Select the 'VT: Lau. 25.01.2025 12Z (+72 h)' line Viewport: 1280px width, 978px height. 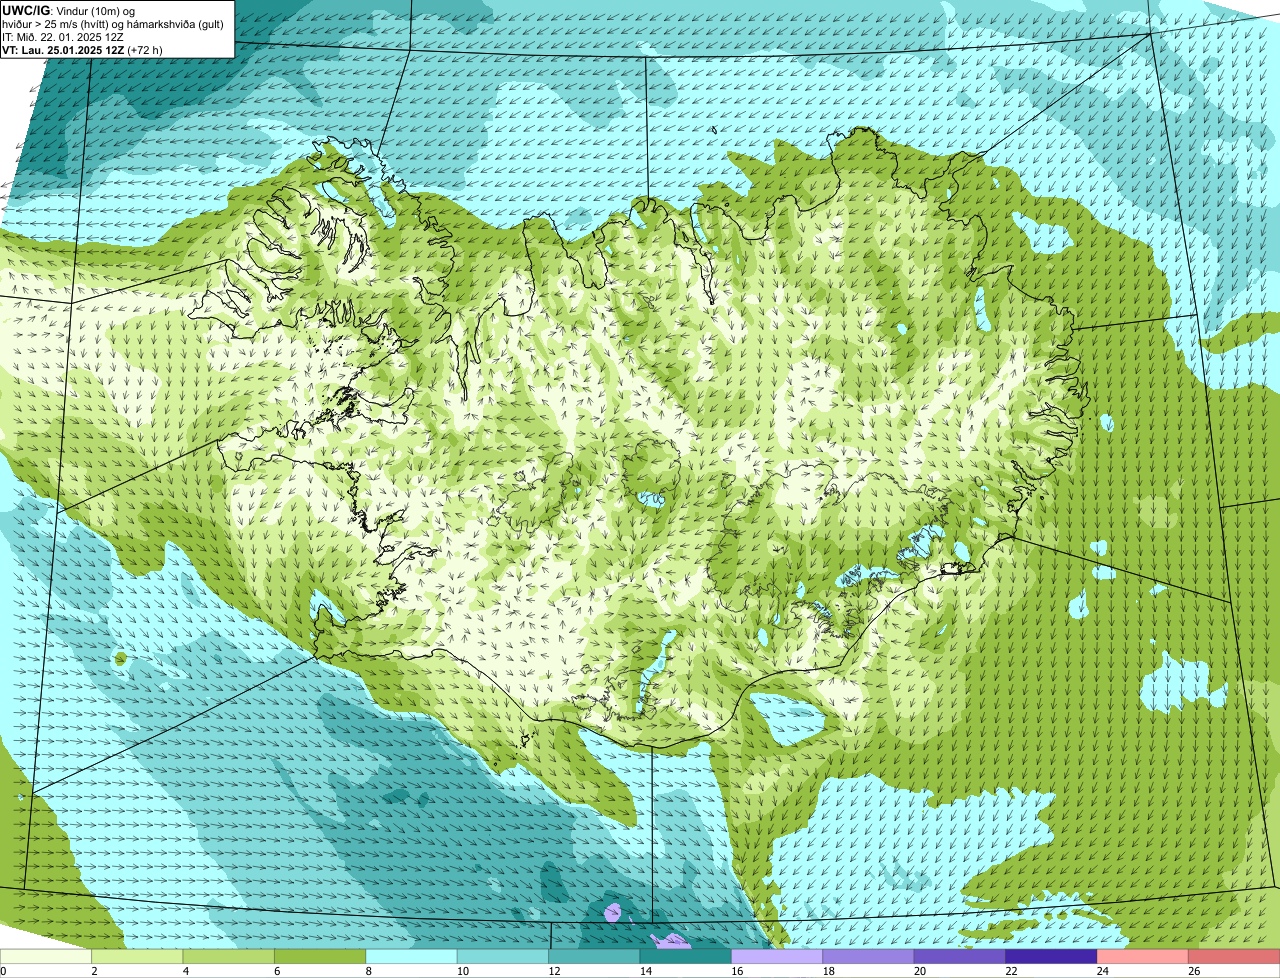tap(82, 49)
